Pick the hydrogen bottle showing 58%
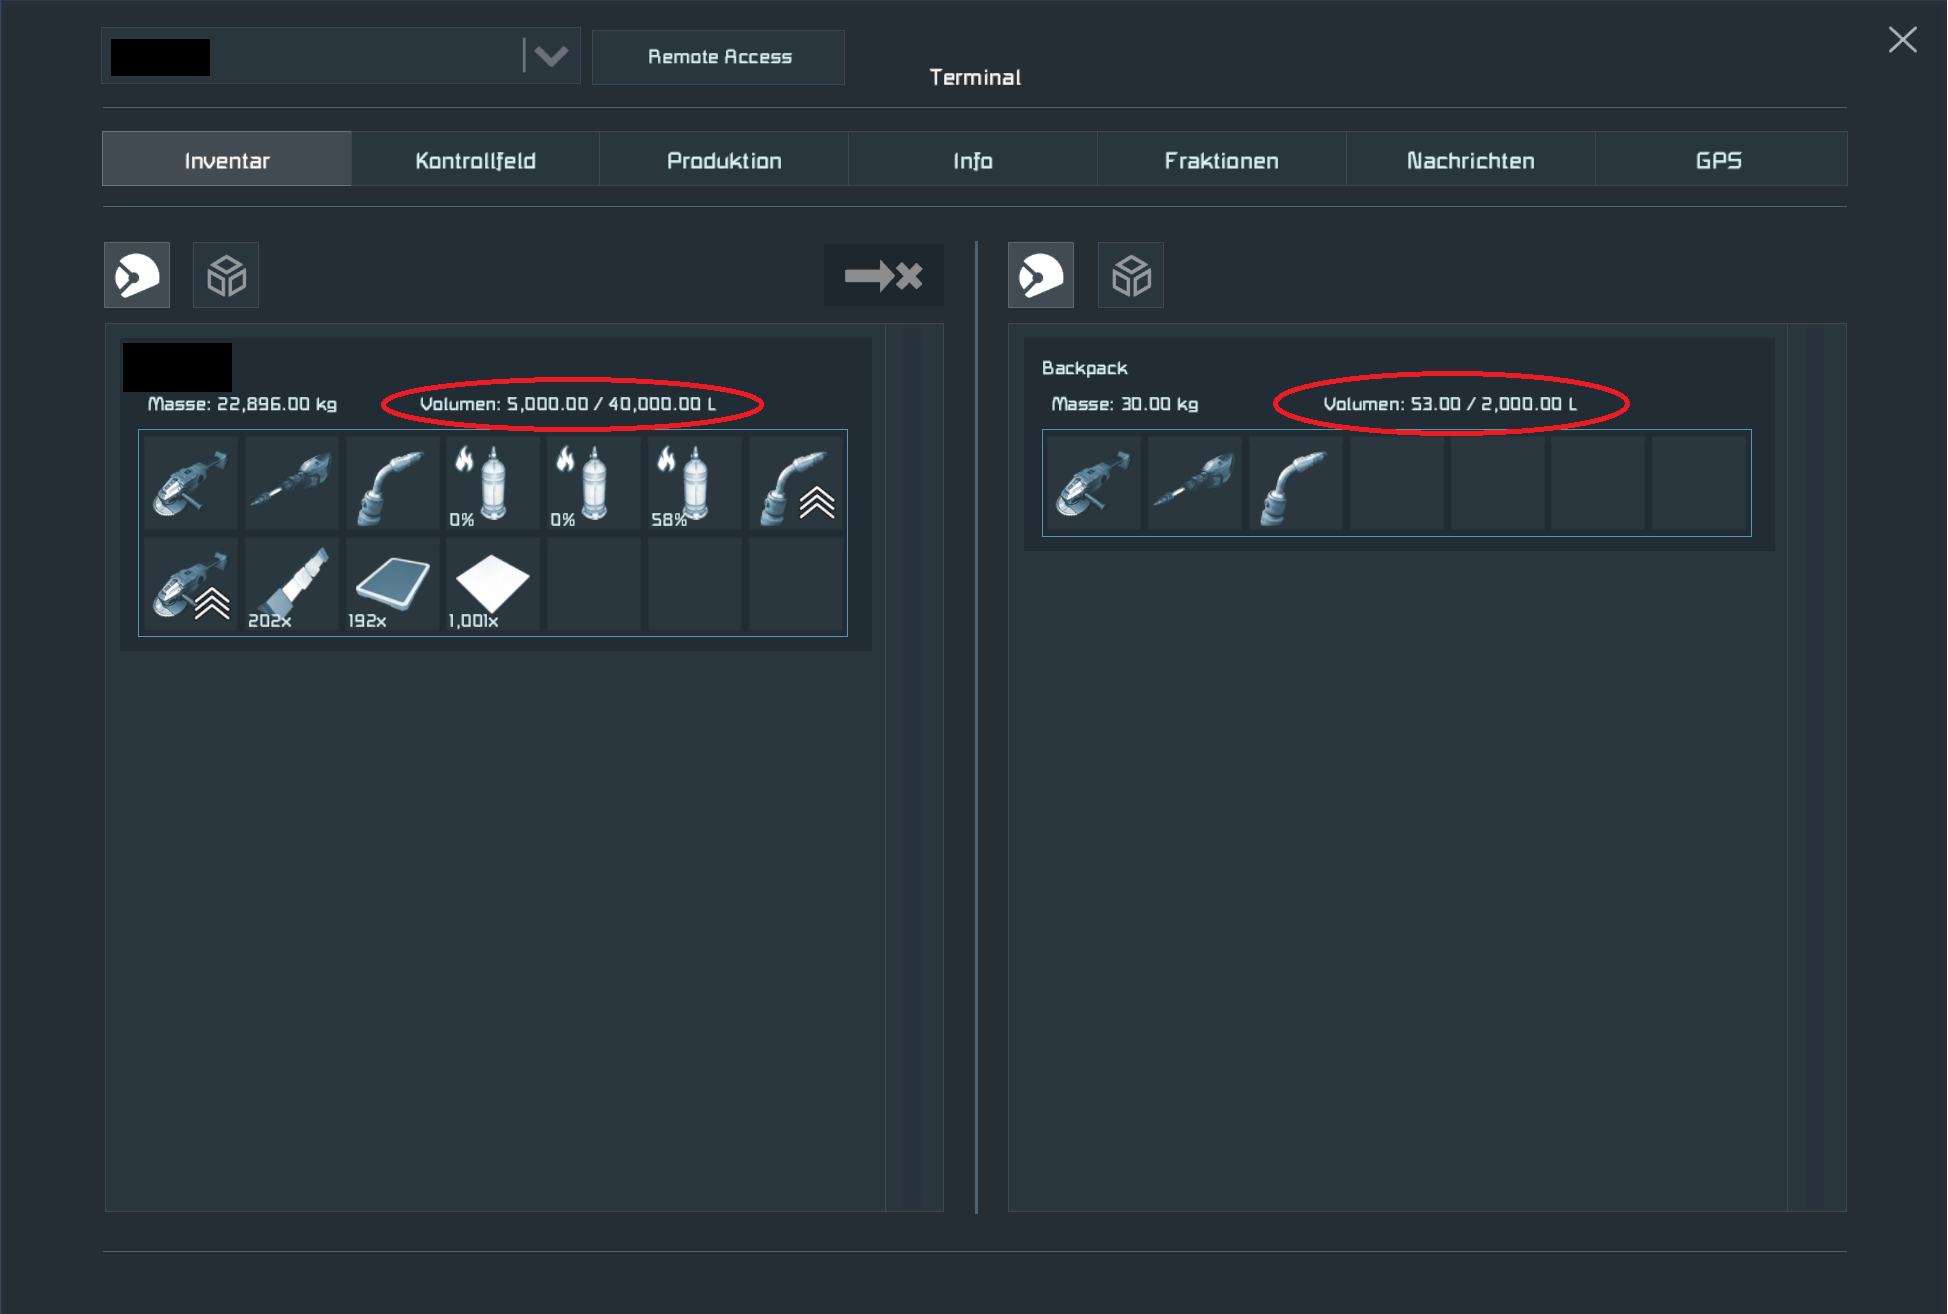This screenshot has width=1948, height=1314. coord(694,483)
